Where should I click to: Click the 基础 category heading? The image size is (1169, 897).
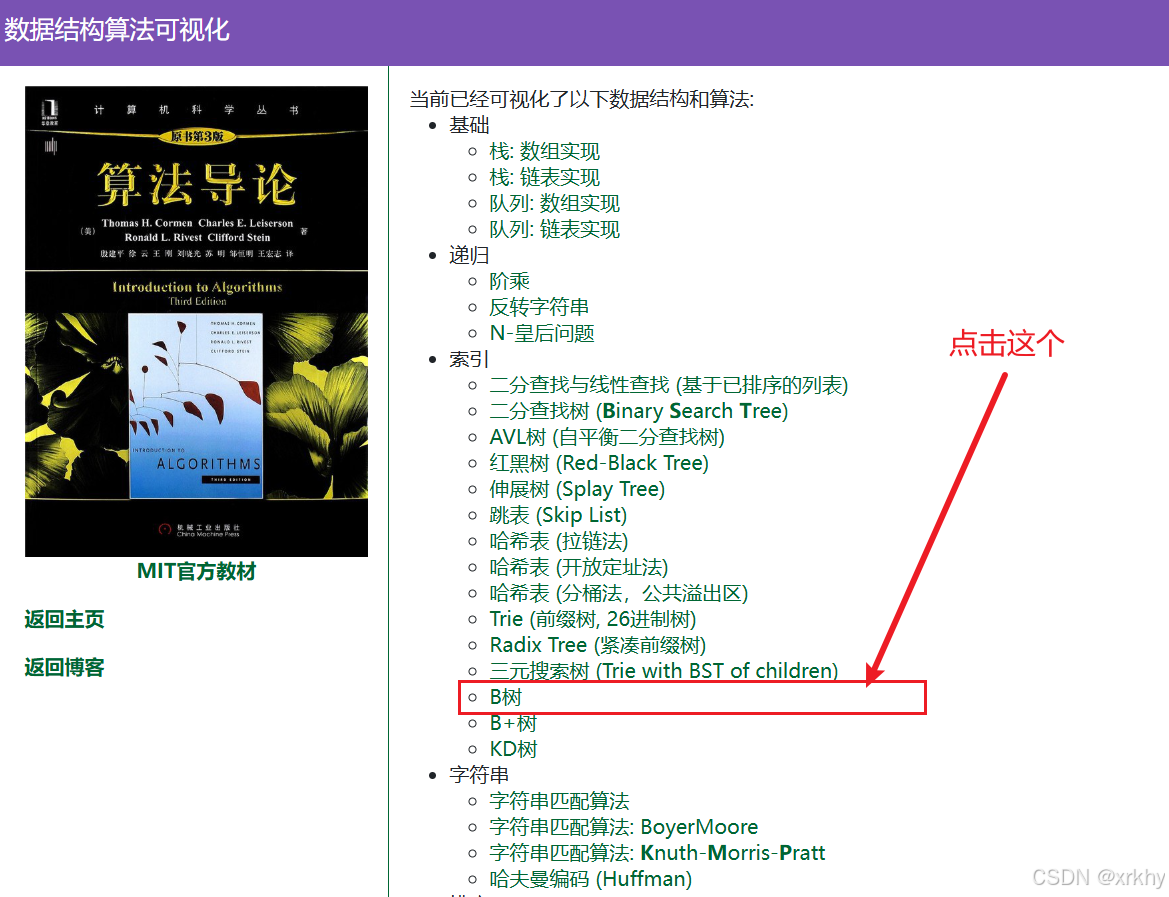tap(469, 125)
